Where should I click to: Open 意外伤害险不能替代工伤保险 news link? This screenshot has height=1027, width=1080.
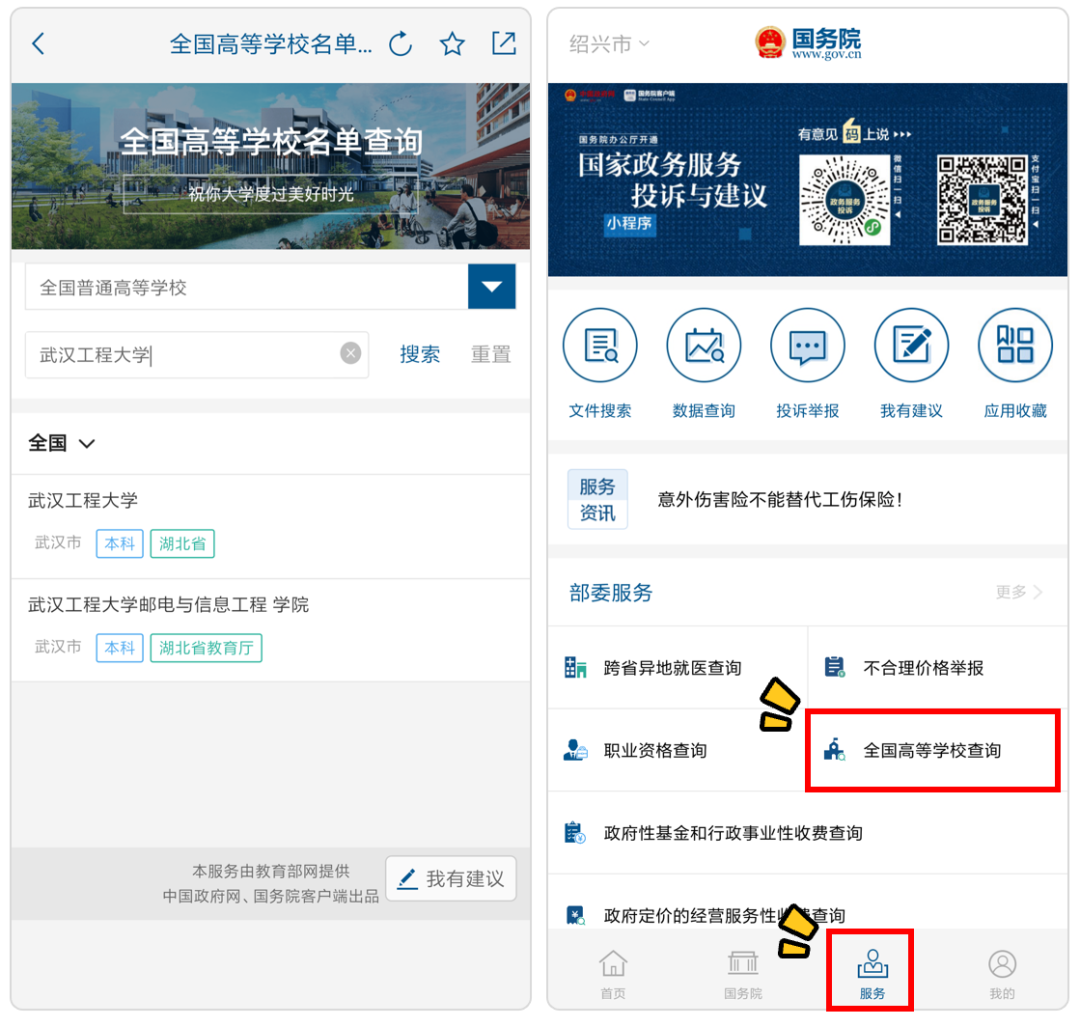point(780,499)
